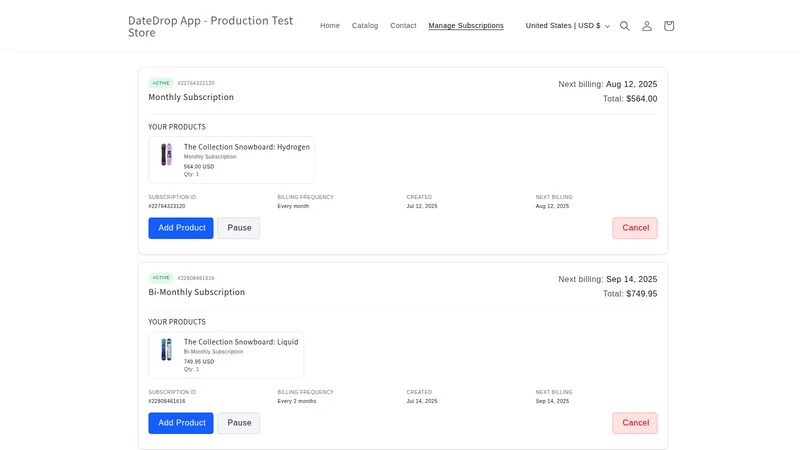Click the Jul 12, 2025 created date
The height and width of the screenshot is (450, 800).
pos(422,206)
